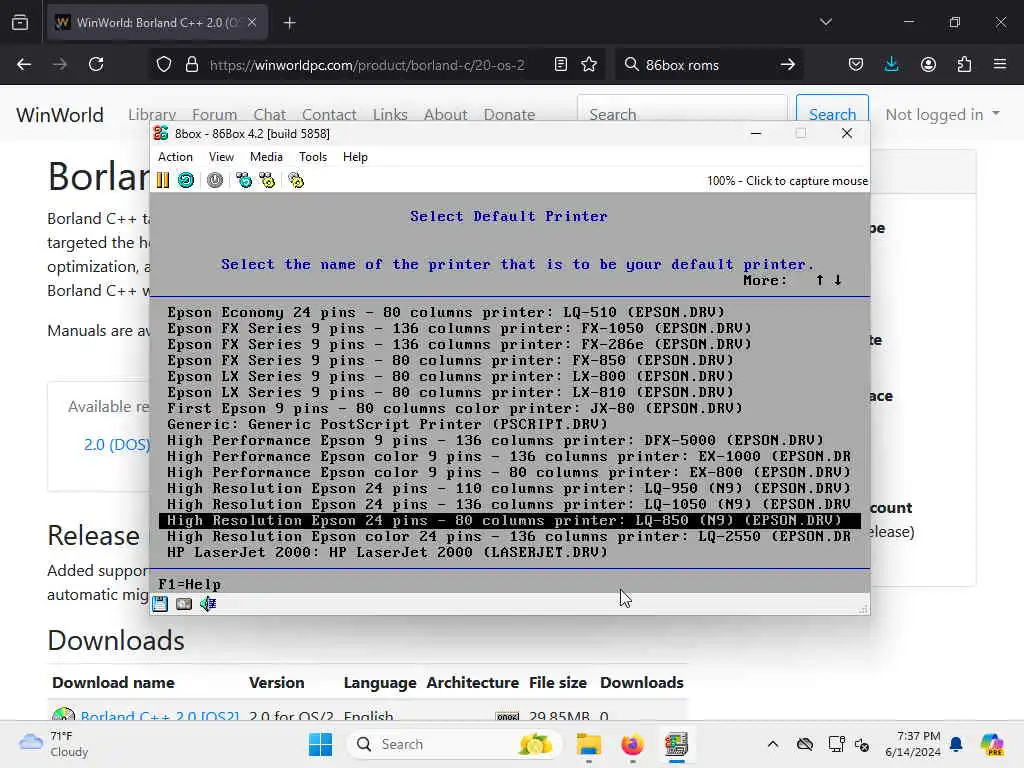Image resolution: width=1024 pixels, height=768 pixels.
Task: Open the Not logged in dropdown
Action: [x=942, y=114]
